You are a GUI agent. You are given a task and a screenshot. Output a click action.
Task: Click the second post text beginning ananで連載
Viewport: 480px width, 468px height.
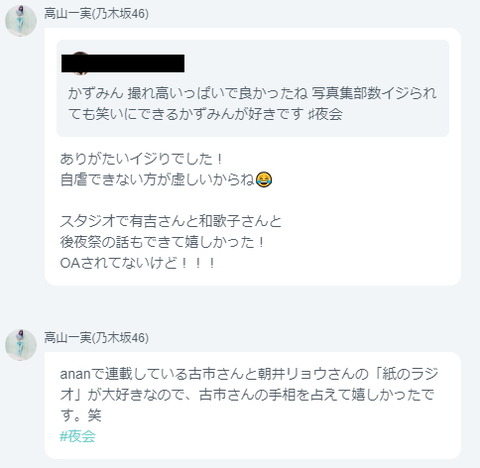249,394
